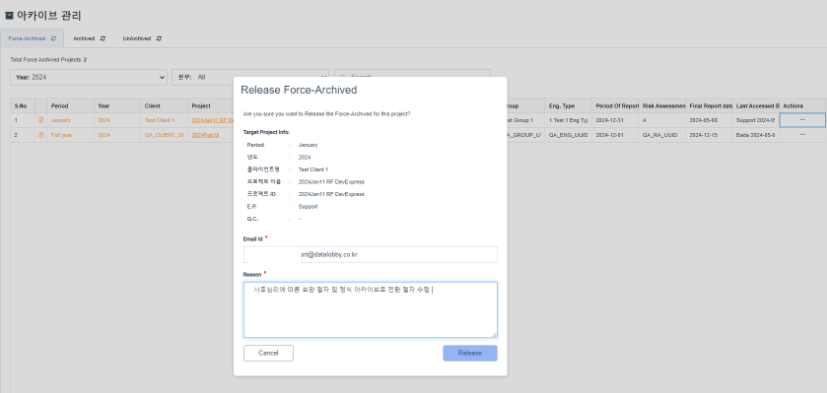Switch to the Archived tab
The height and width of the screenshot is (393, 827).
(89, 39)
